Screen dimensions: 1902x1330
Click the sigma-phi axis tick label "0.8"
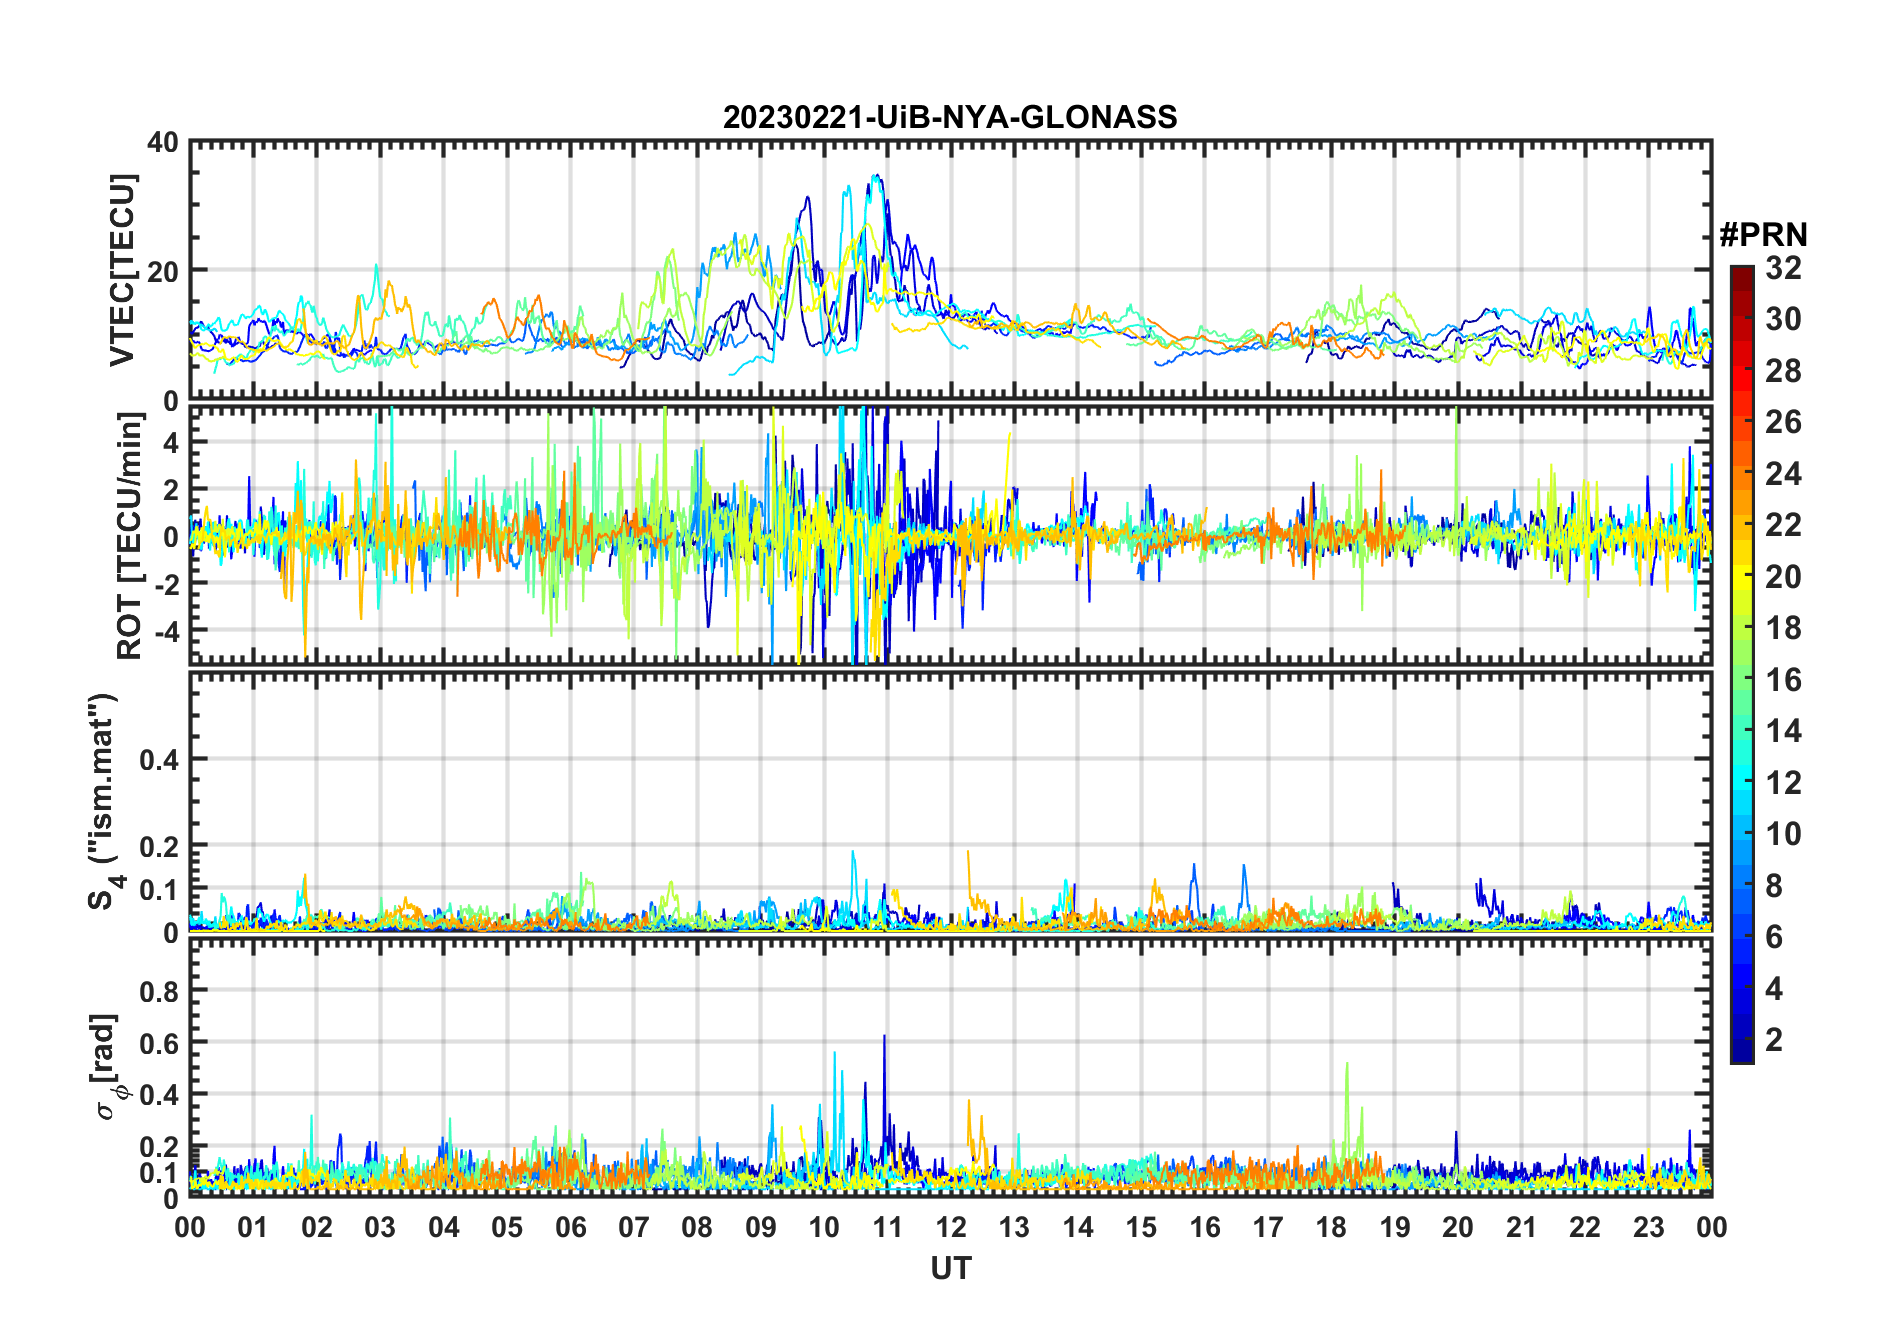point(159,991)
